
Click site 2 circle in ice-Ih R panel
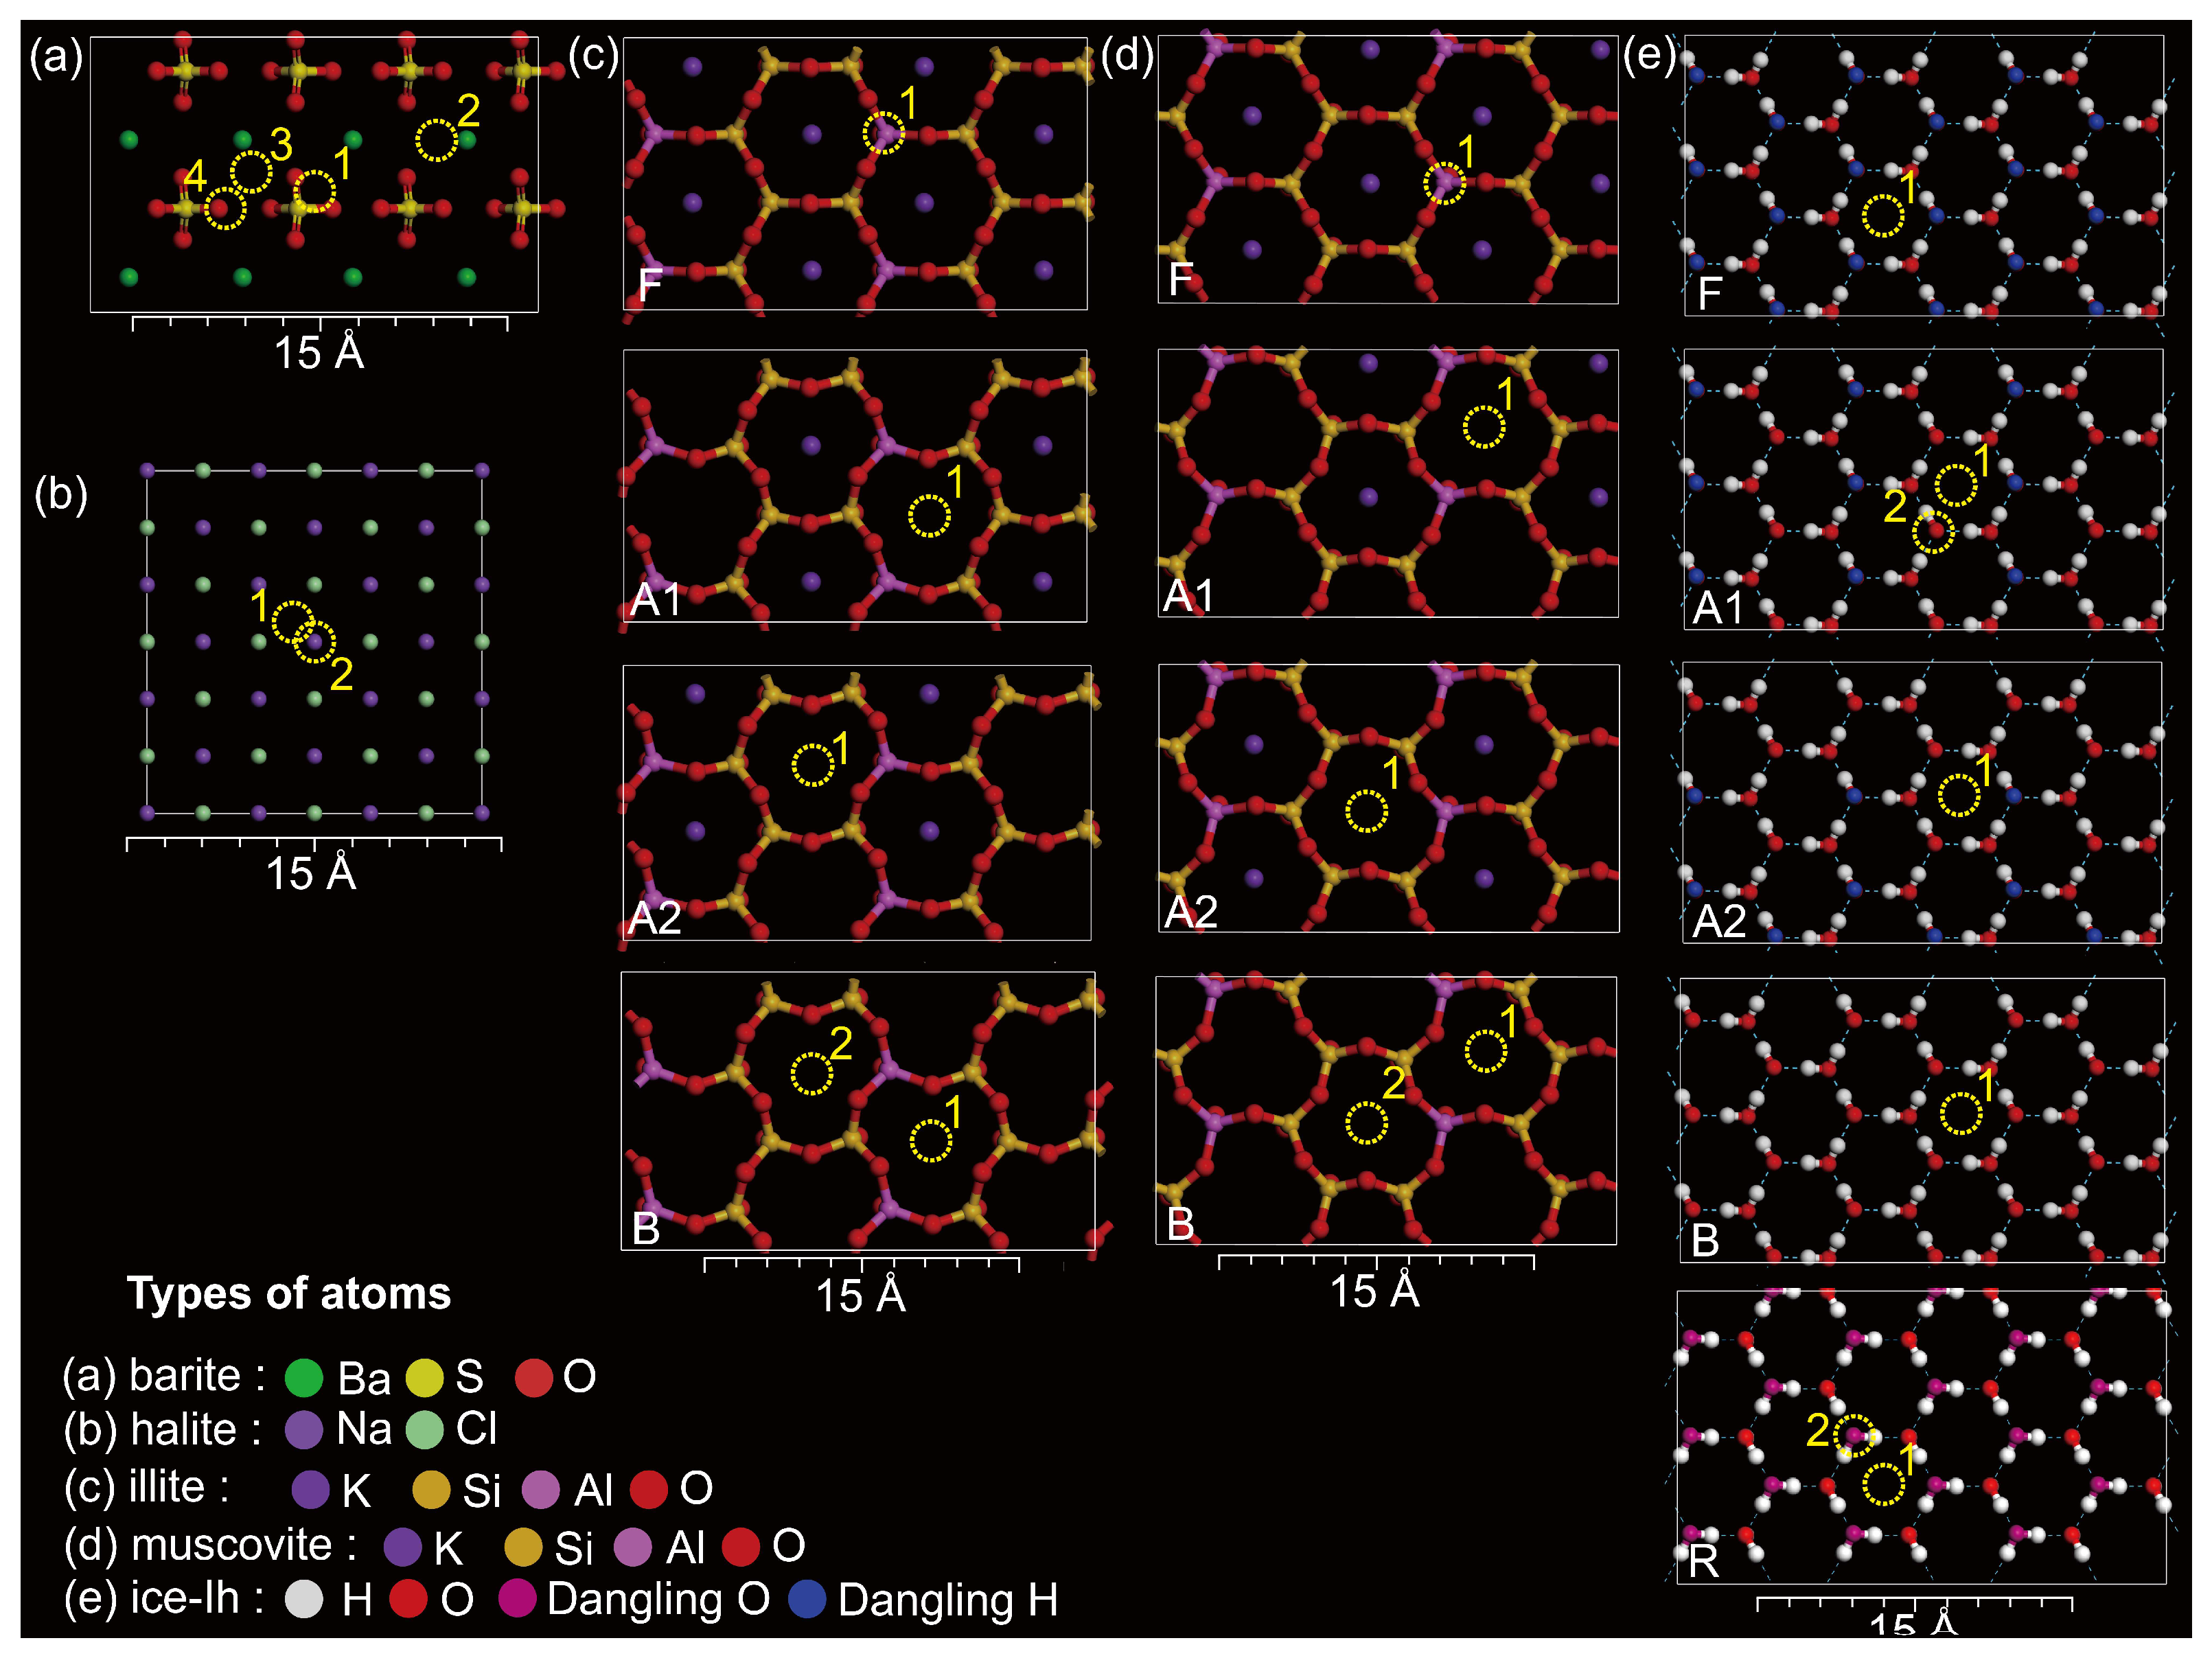click(x=1855, y=1436)
